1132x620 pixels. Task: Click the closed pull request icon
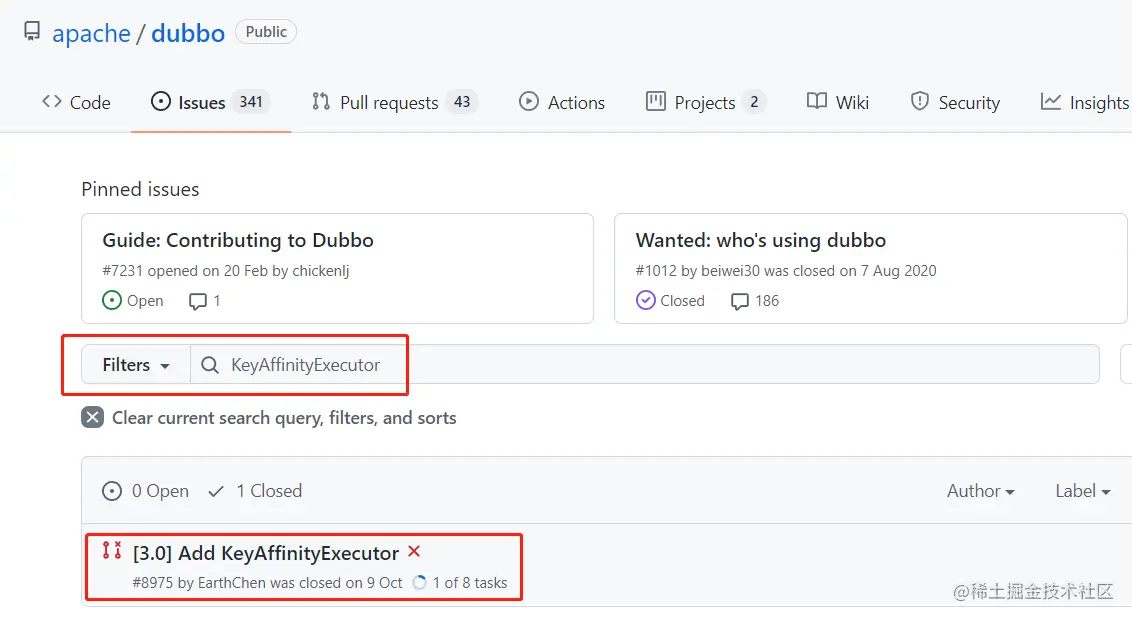click(x=112, y=551)
